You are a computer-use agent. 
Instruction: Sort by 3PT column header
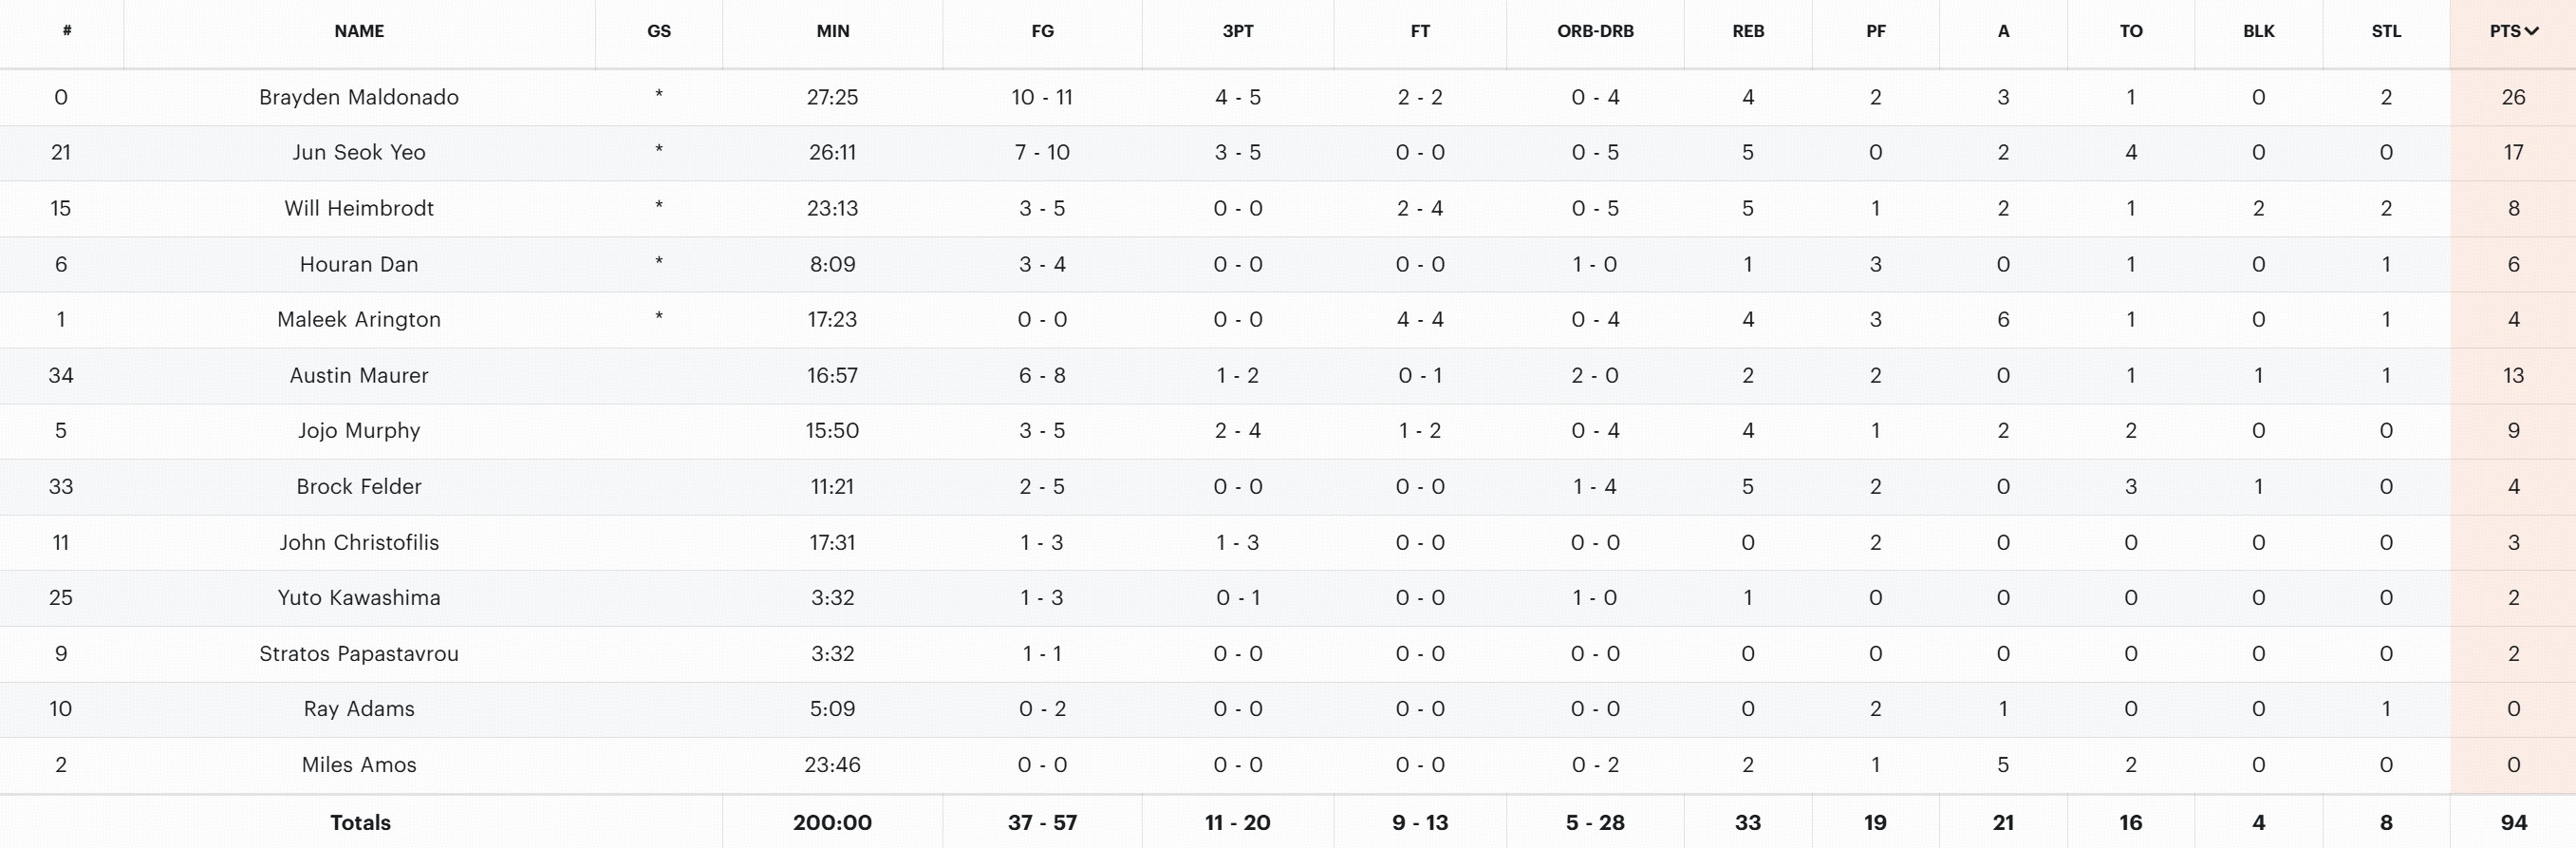1237,31
